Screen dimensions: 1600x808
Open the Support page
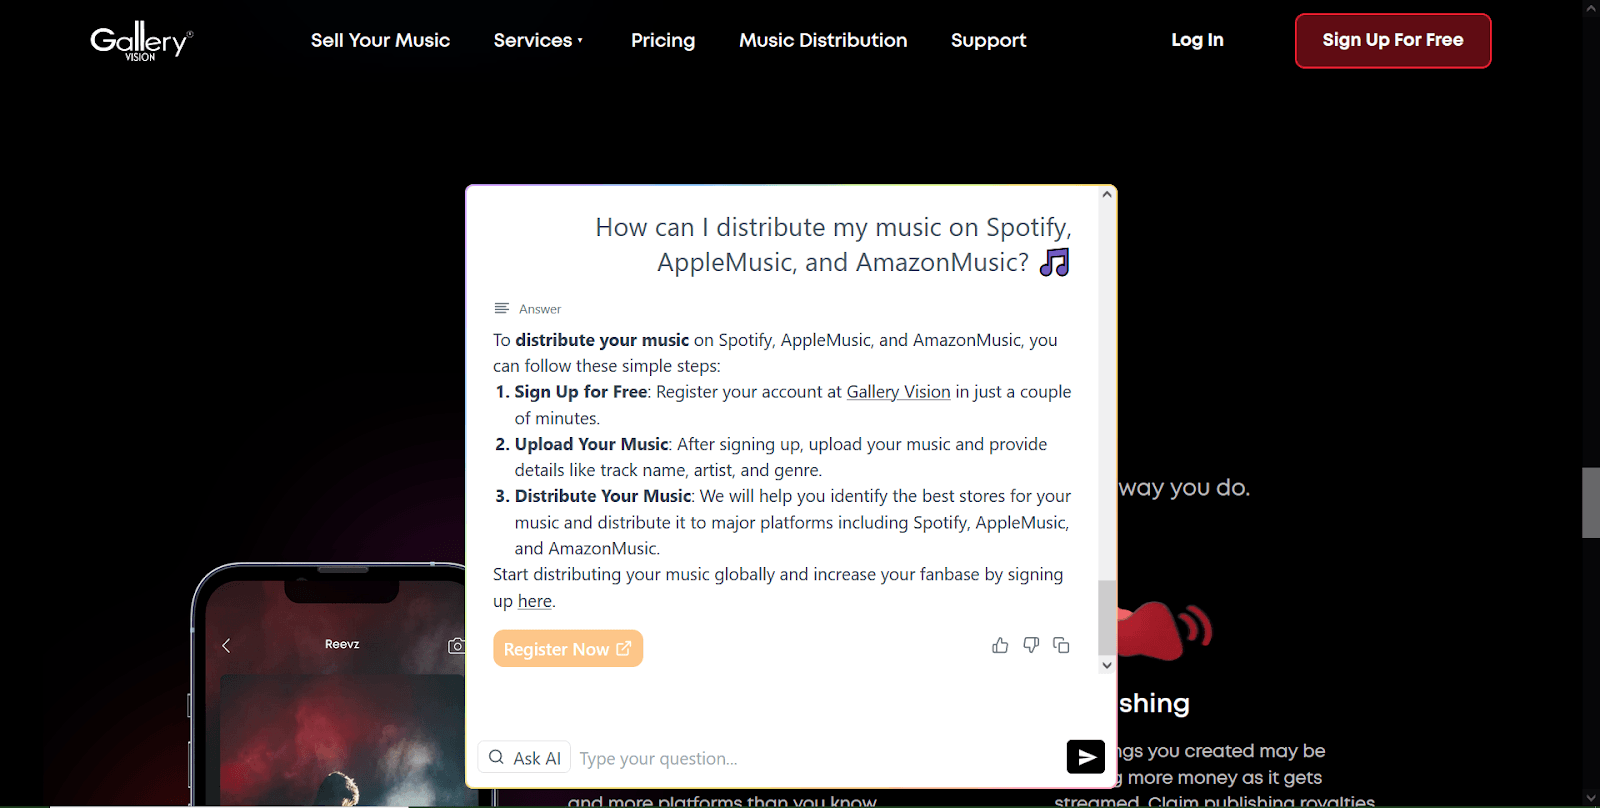pyautogui.click(x=988, y=40)
